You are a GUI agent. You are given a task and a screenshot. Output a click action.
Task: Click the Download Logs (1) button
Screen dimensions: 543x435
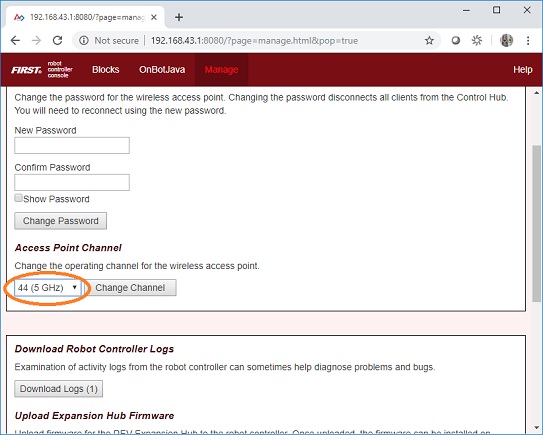click(x=59, y=389)
